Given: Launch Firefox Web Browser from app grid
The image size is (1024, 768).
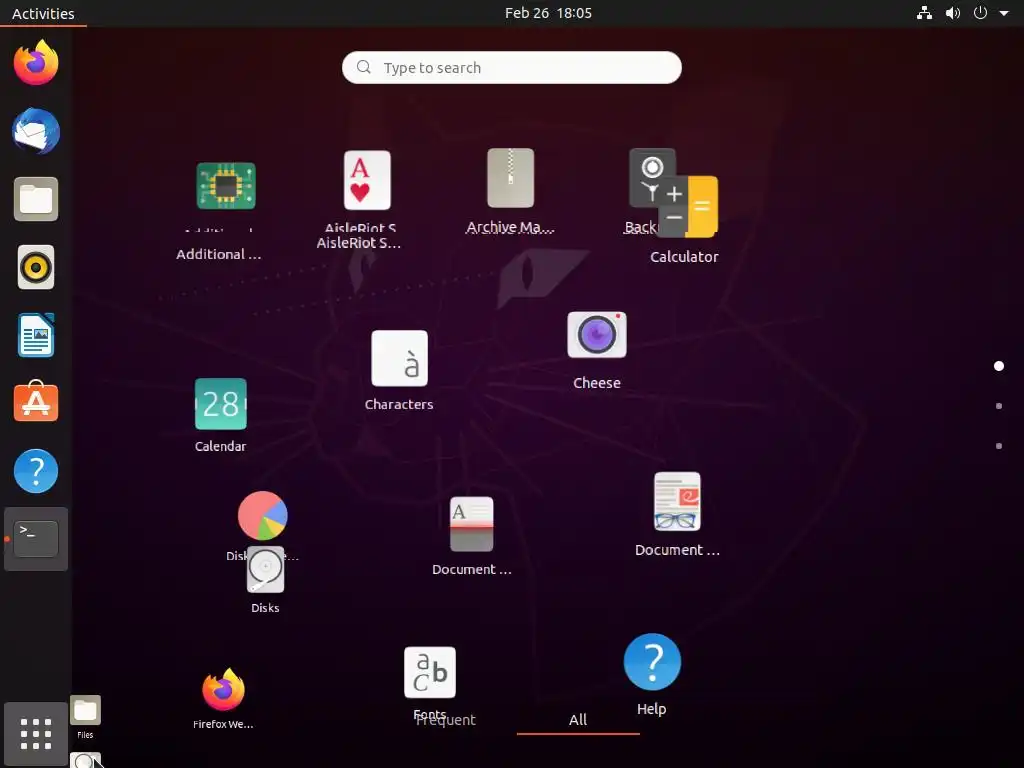Looking at the screenshot, I should (x=223, y=689).
